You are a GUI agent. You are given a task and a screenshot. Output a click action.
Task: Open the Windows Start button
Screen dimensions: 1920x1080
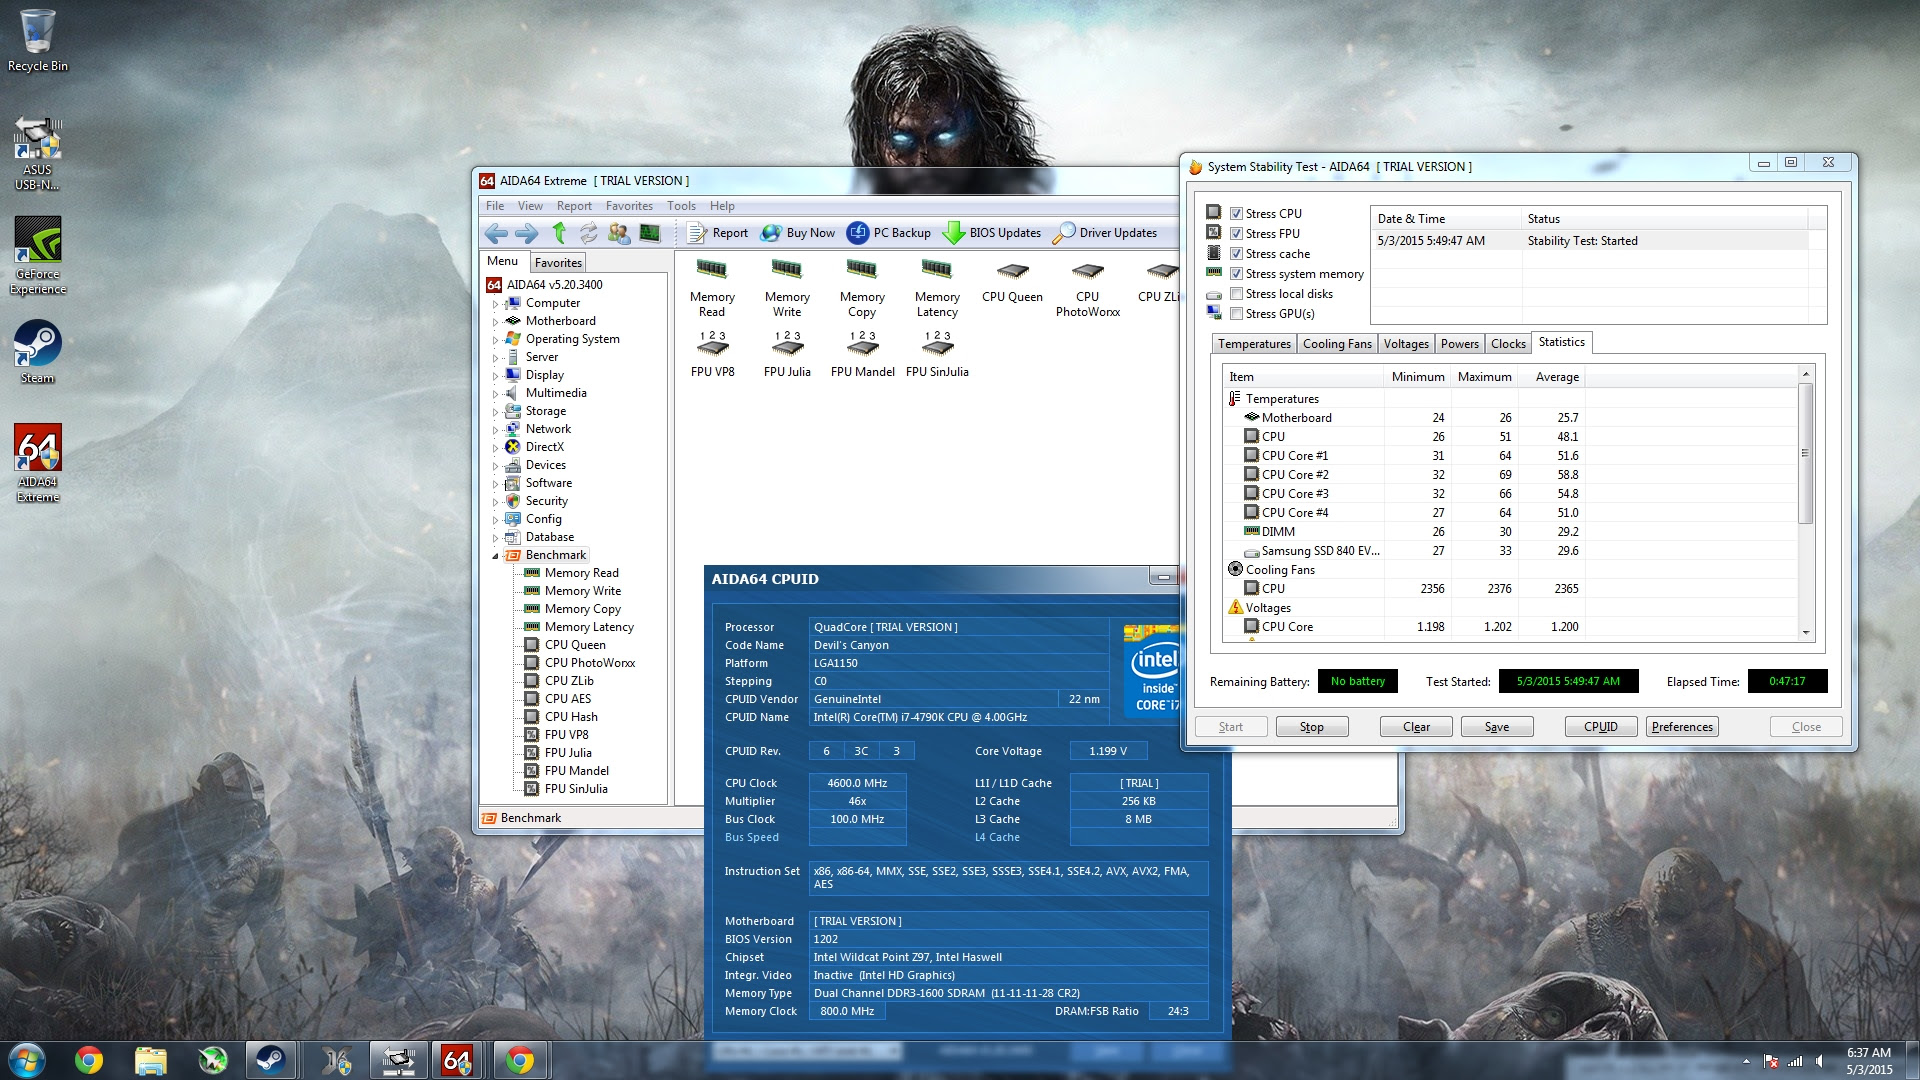point(27,1060)
